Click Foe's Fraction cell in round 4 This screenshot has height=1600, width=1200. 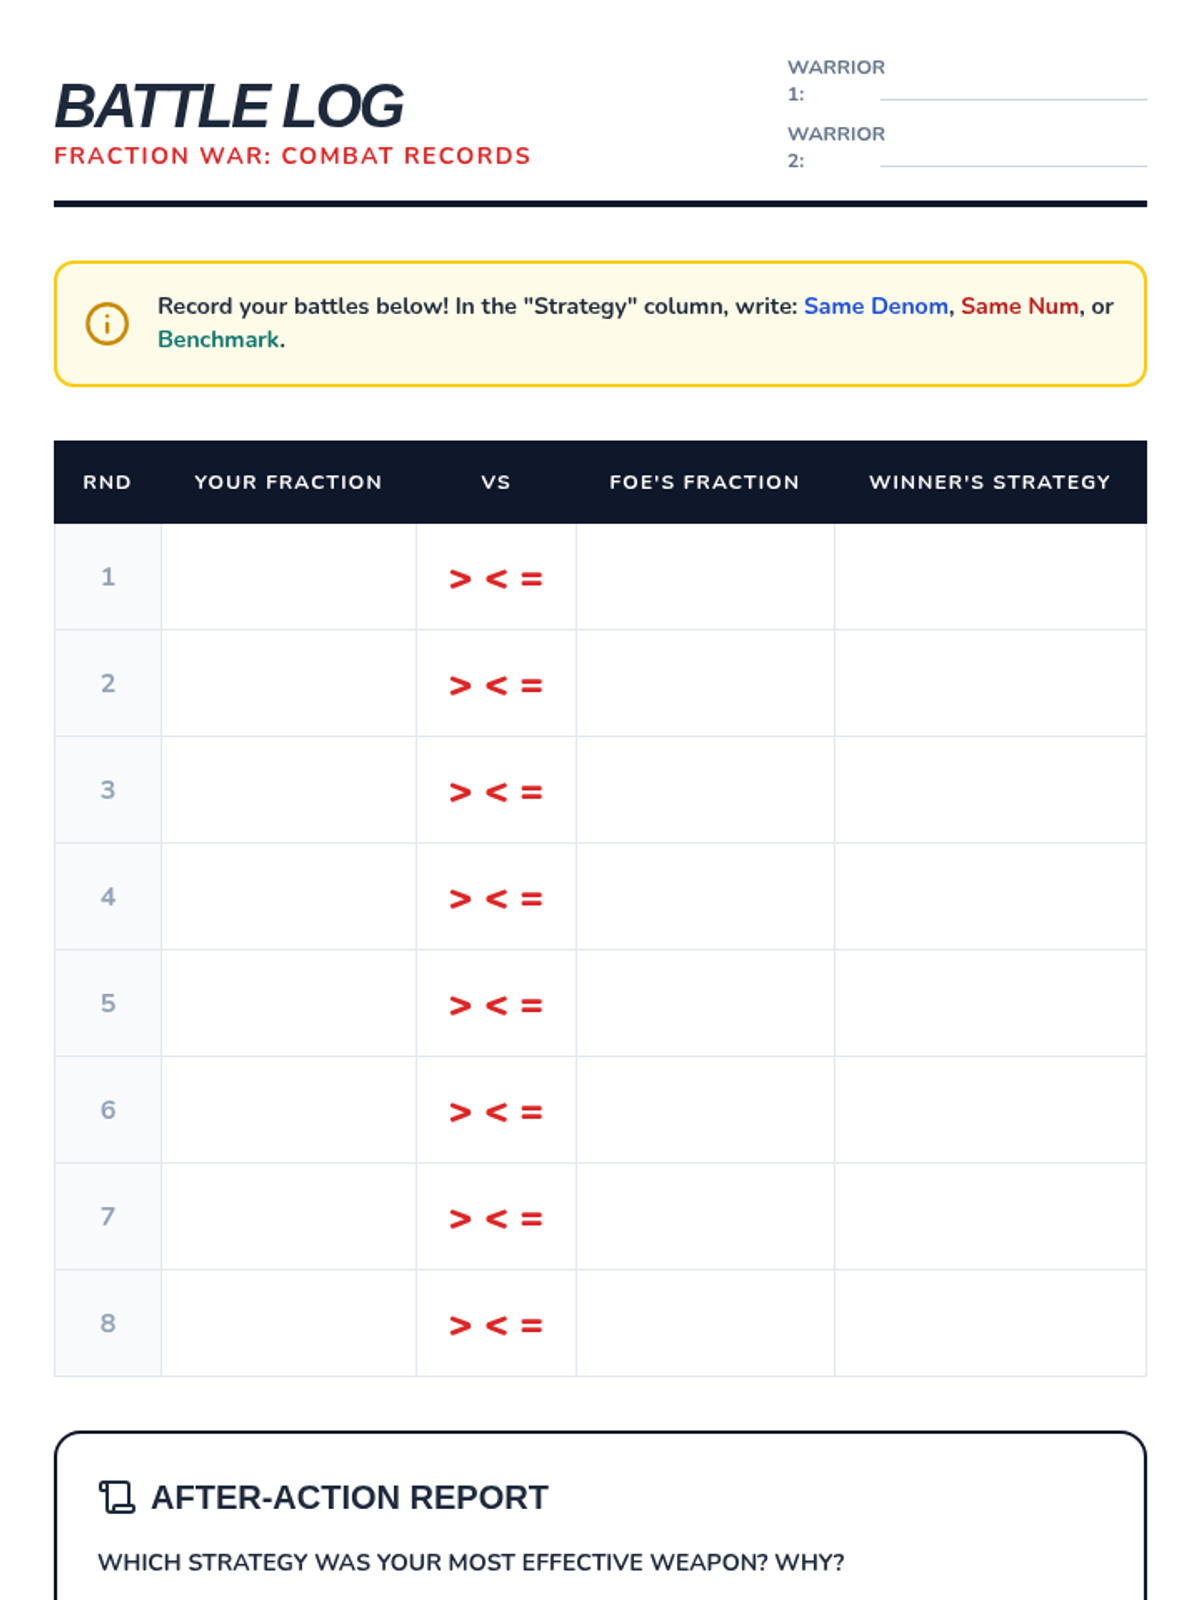coord(704,897)
